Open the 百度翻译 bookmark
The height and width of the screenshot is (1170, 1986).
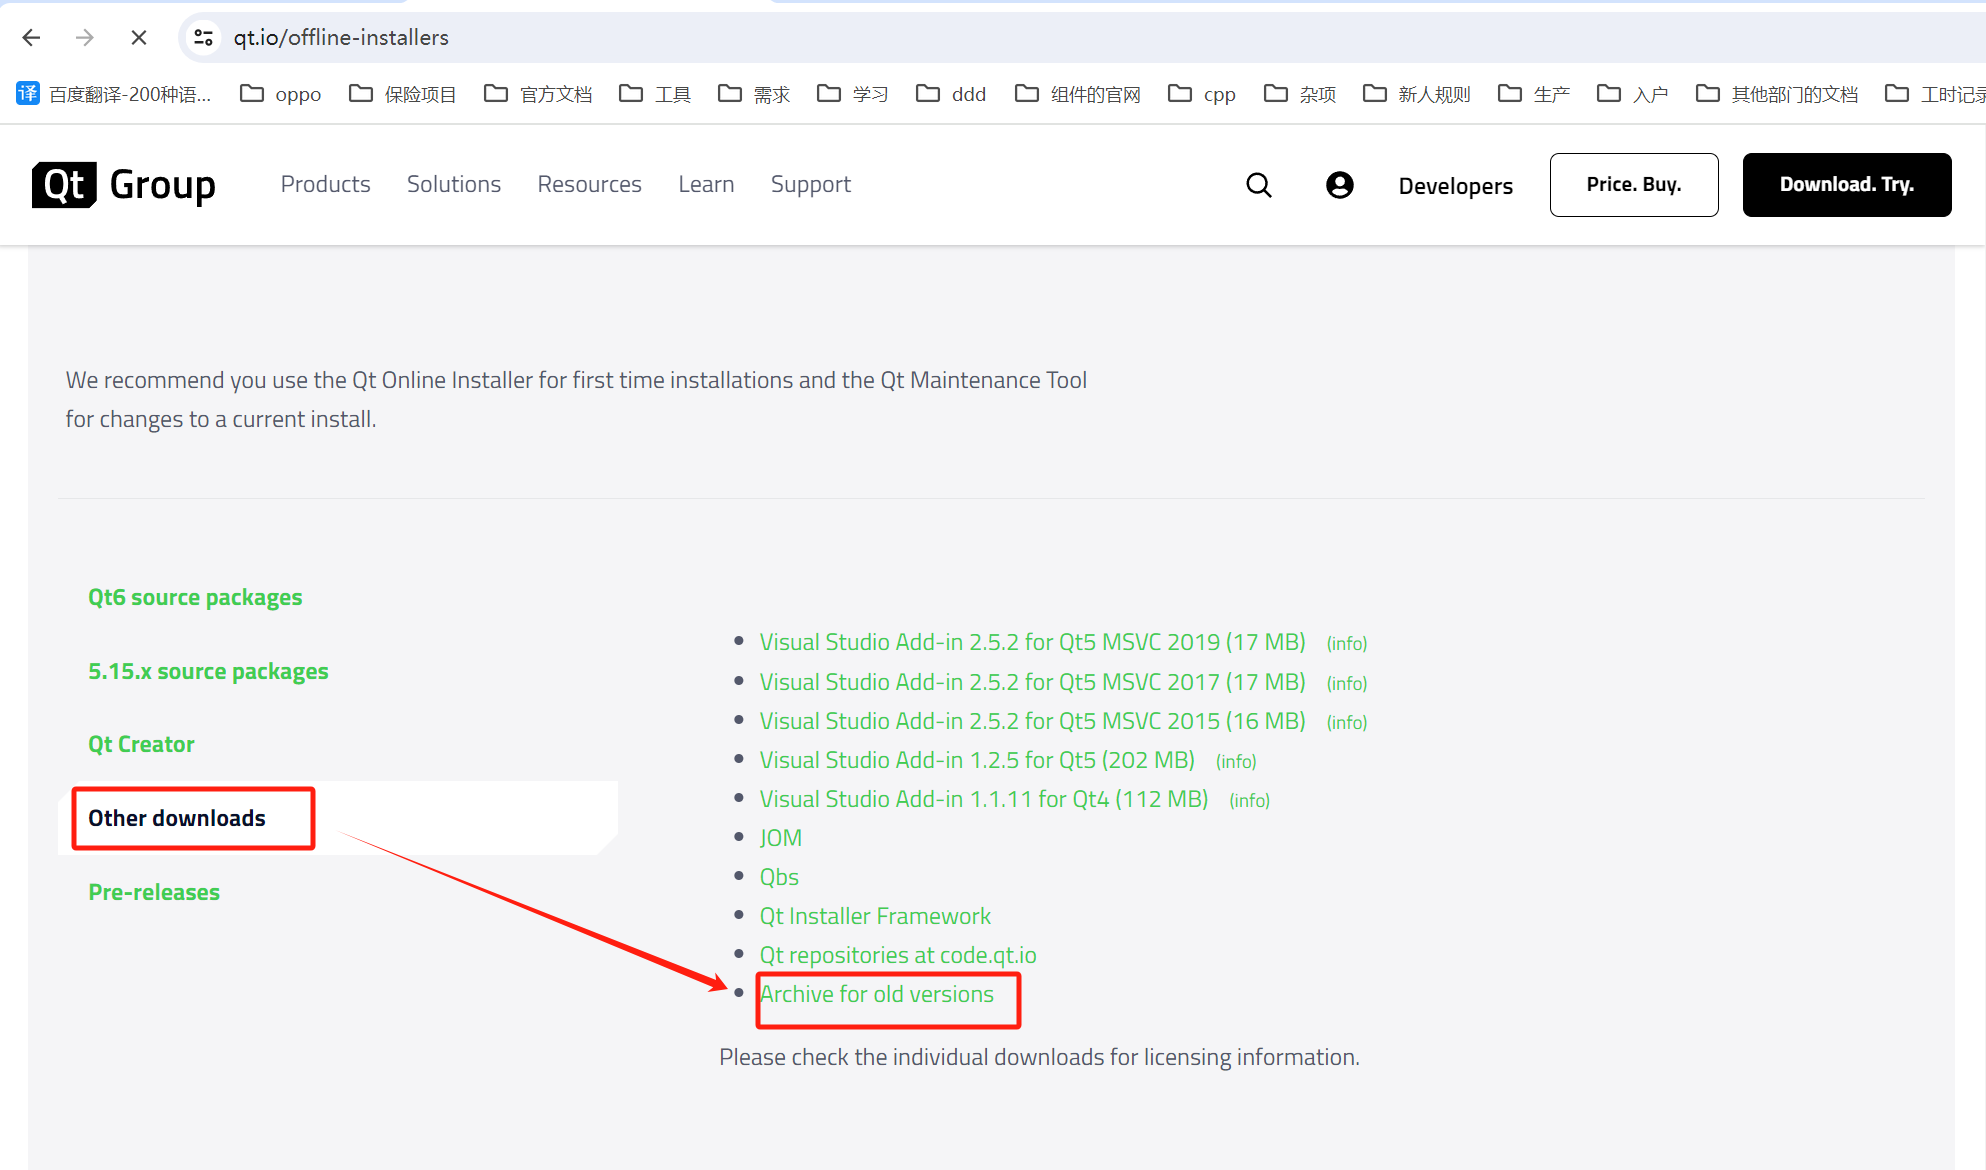114,94
